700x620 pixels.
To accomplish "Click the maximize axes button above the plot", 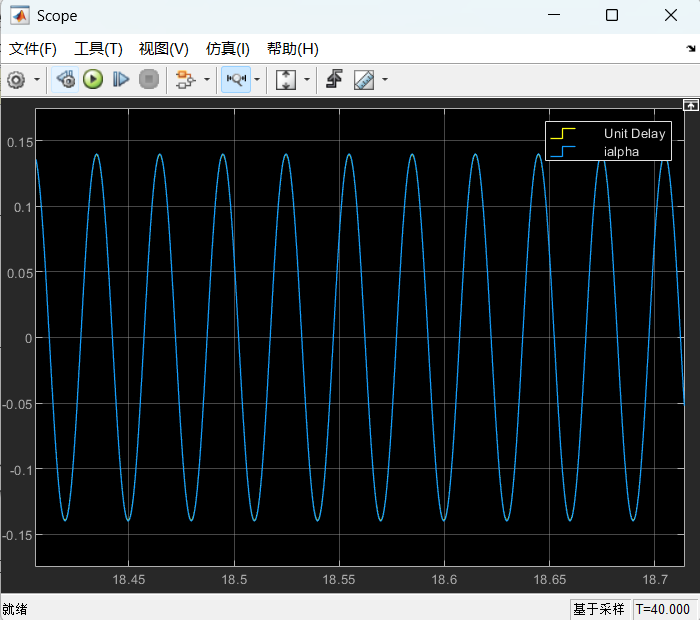I will [x=691, y=105].
